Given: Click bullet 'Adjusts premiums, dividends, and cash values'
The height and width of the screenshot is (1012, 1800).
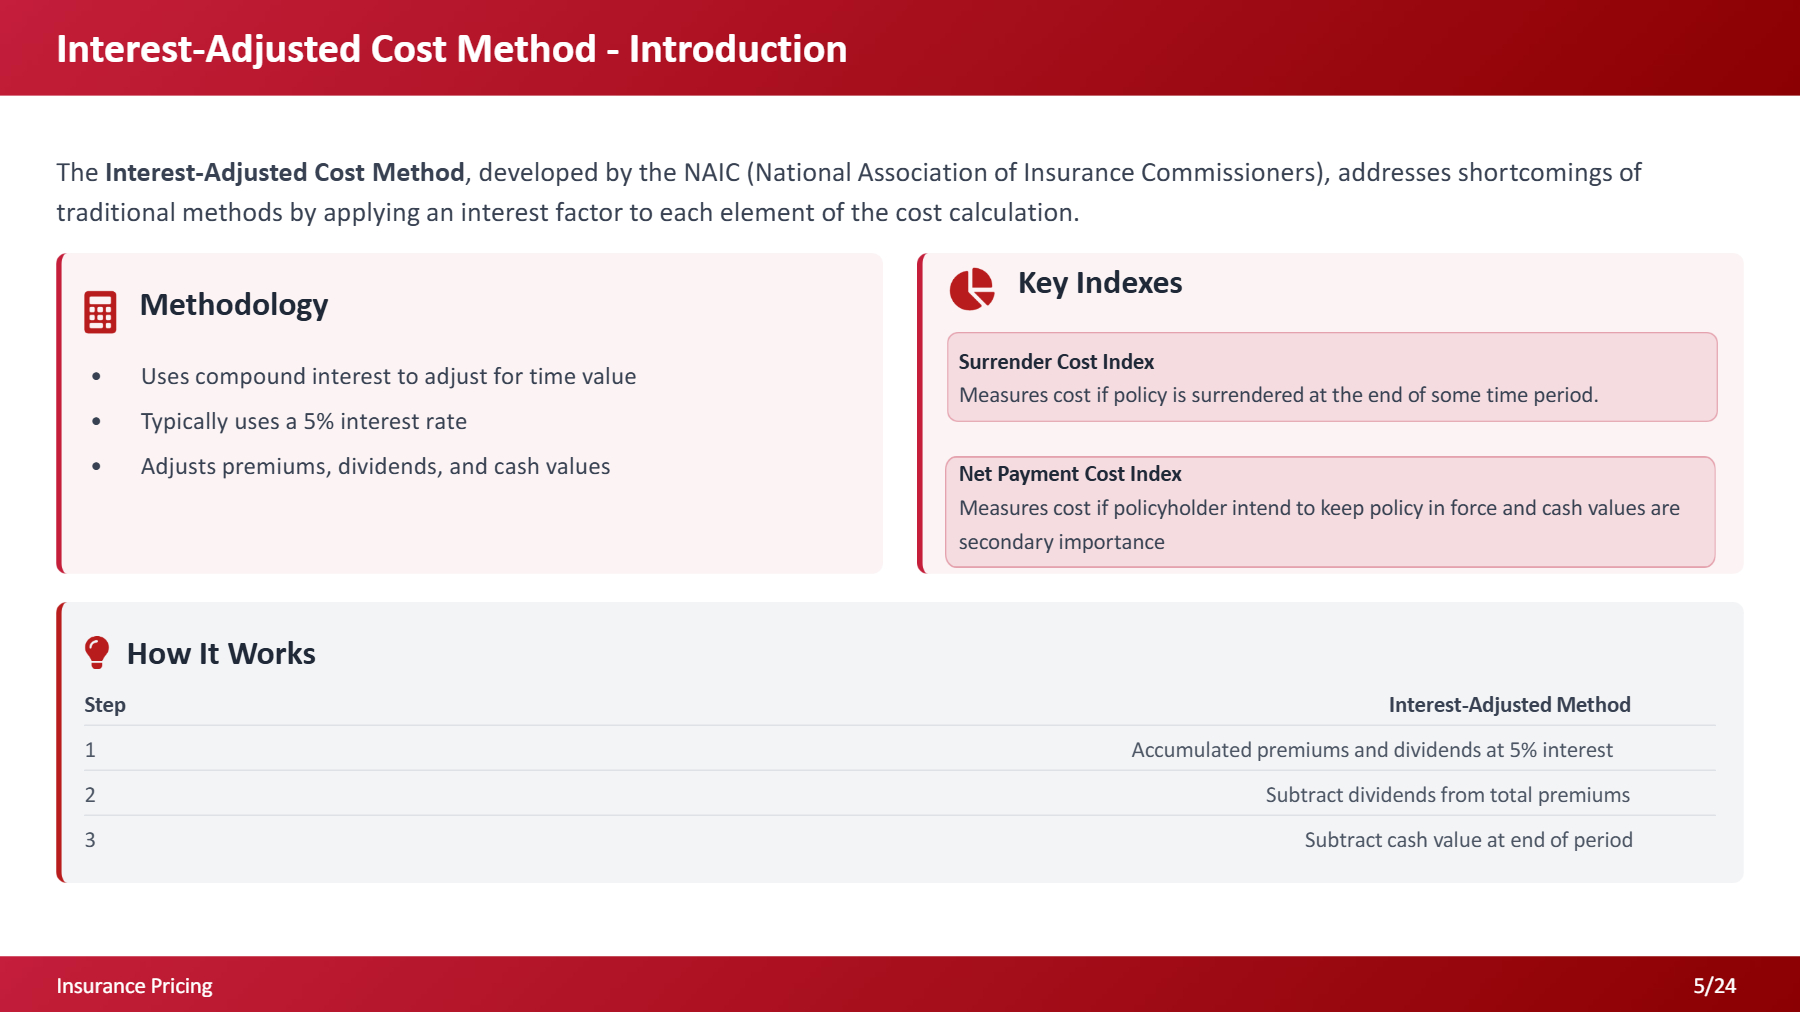Looking at the screenshot, I should pos(375,466).
